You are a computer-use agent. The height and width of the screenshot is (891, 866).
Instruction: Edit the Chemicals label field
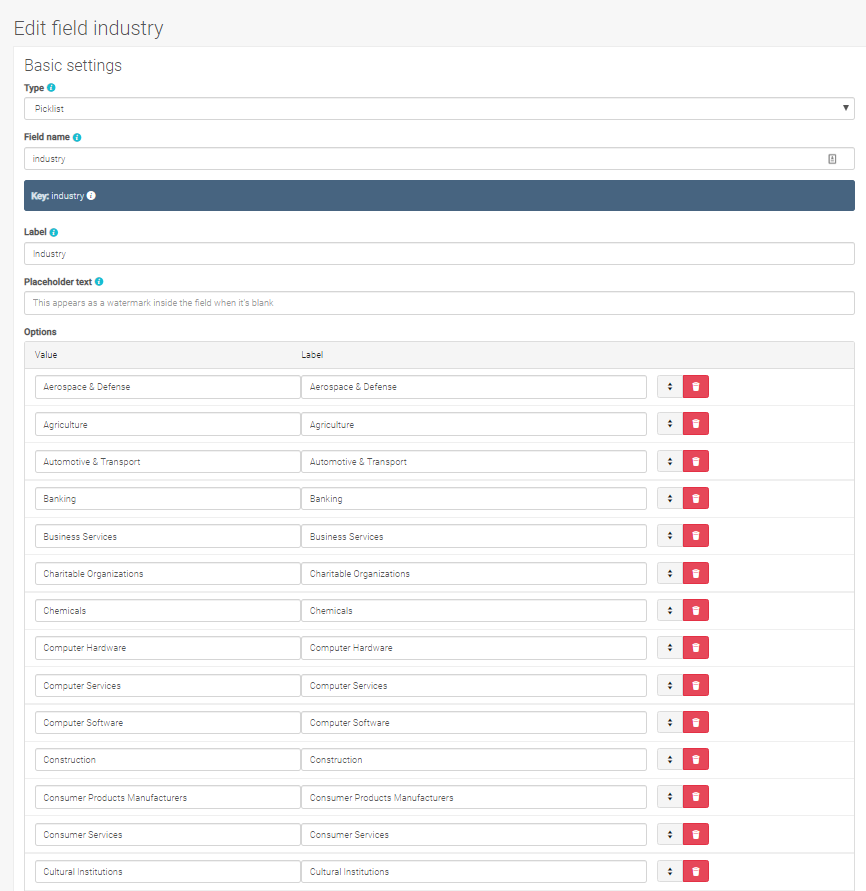[474, 611]
